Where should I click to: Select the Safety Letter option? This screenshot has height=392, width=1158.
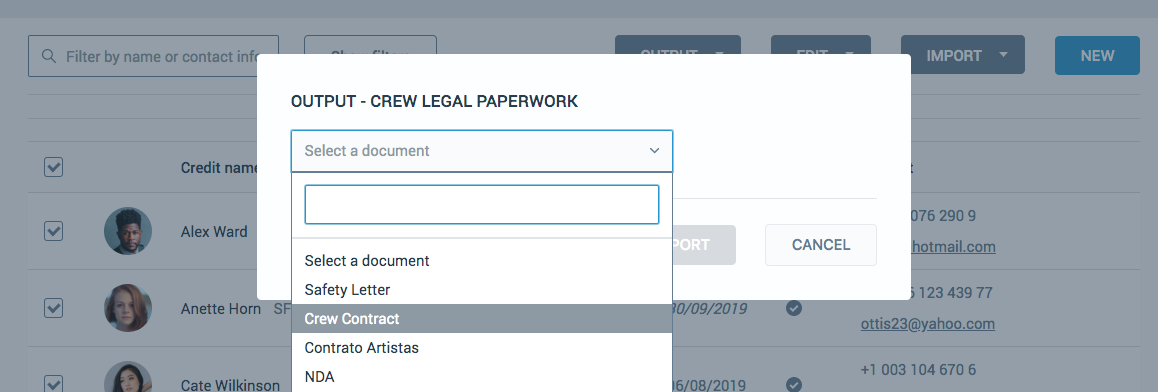coord(482,289)
